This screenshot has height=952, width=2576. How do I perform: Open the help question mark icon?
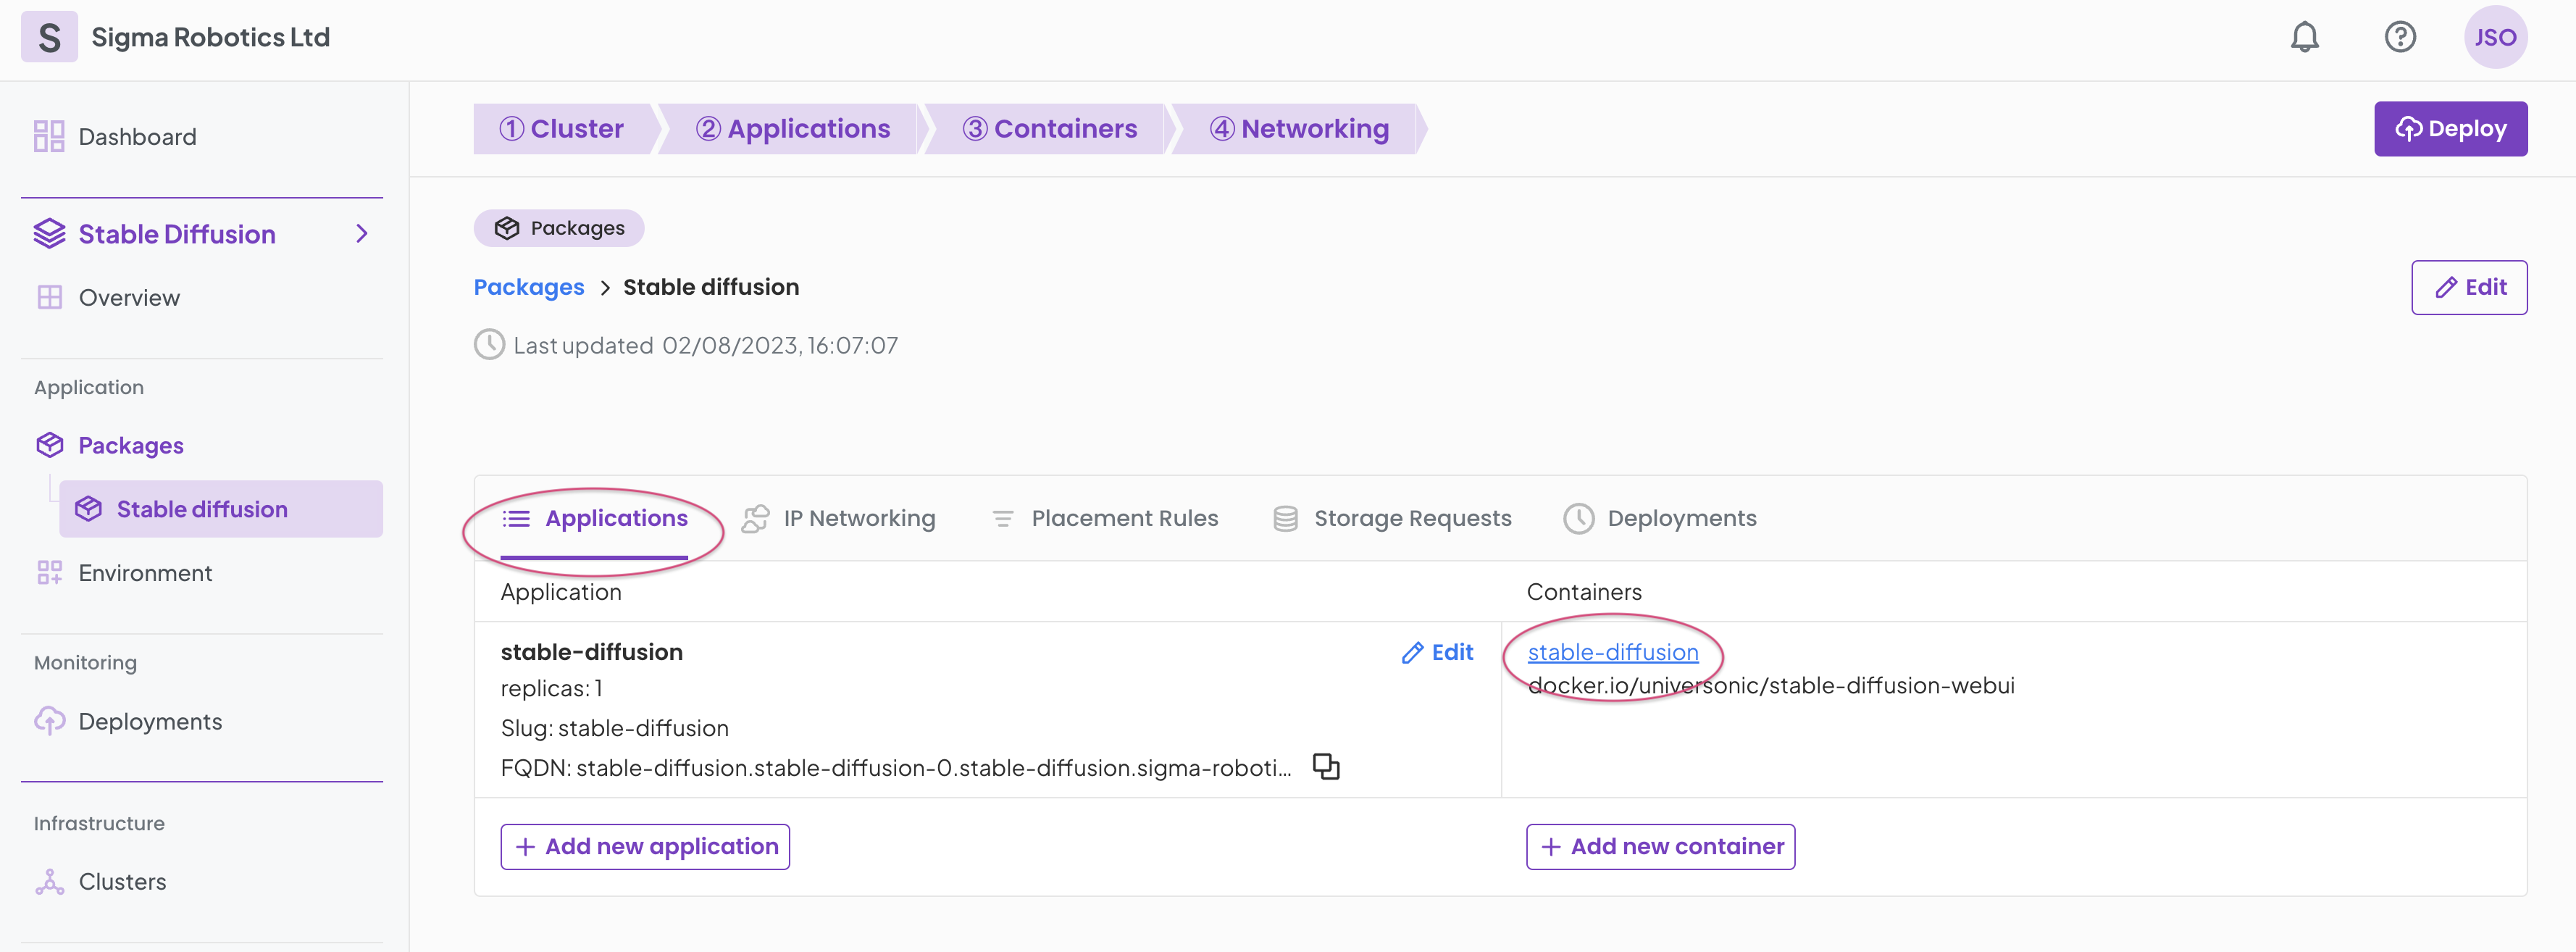[2400, 37]
